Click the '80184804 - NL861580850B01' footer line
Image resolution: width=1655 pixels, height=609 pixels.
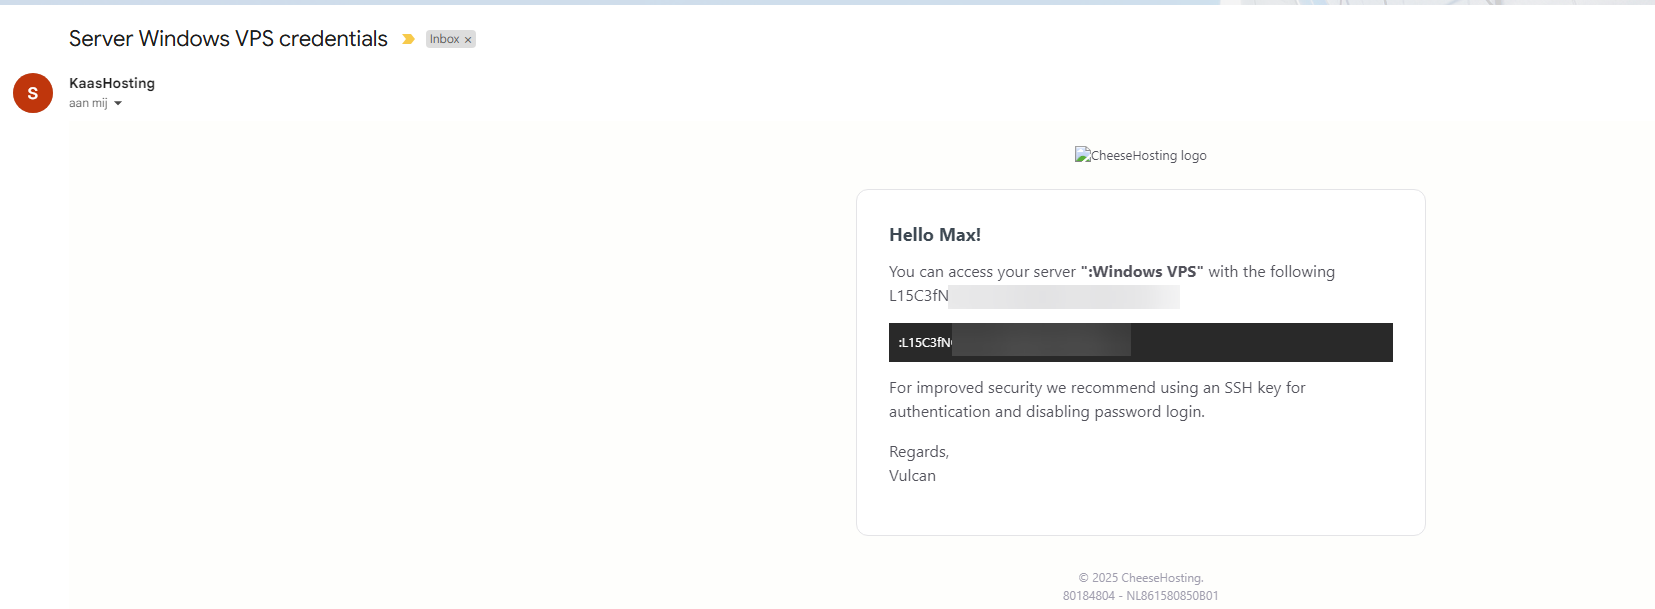1140,596
